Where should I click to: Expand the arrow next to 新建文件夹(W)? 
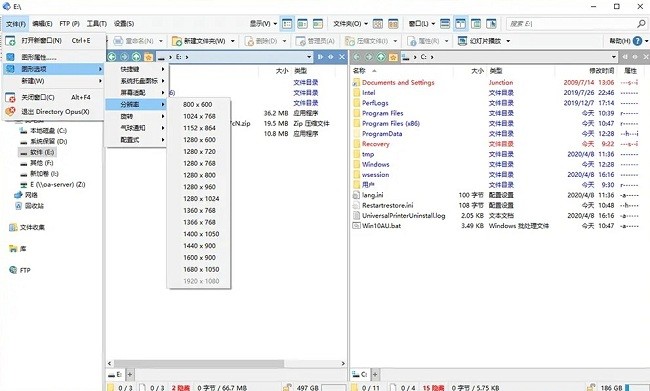233,41
